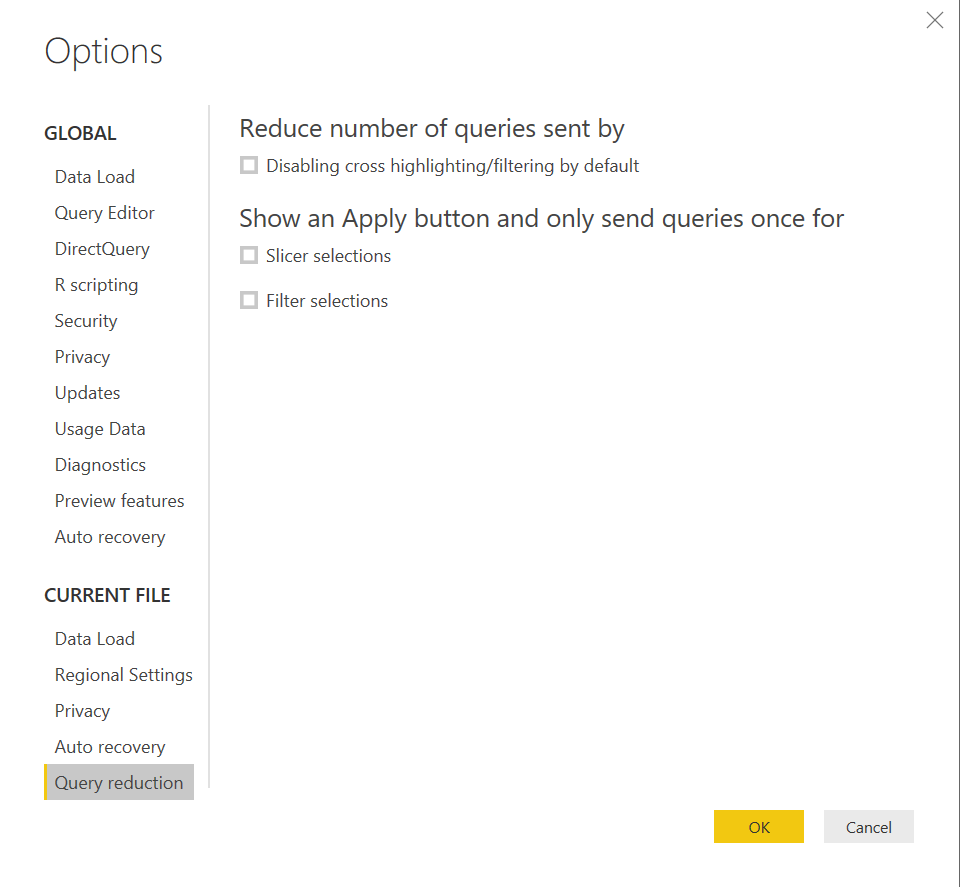The image size is (960, 887).
Task: Select Regional Settings for current file
Action: point(123,674)
